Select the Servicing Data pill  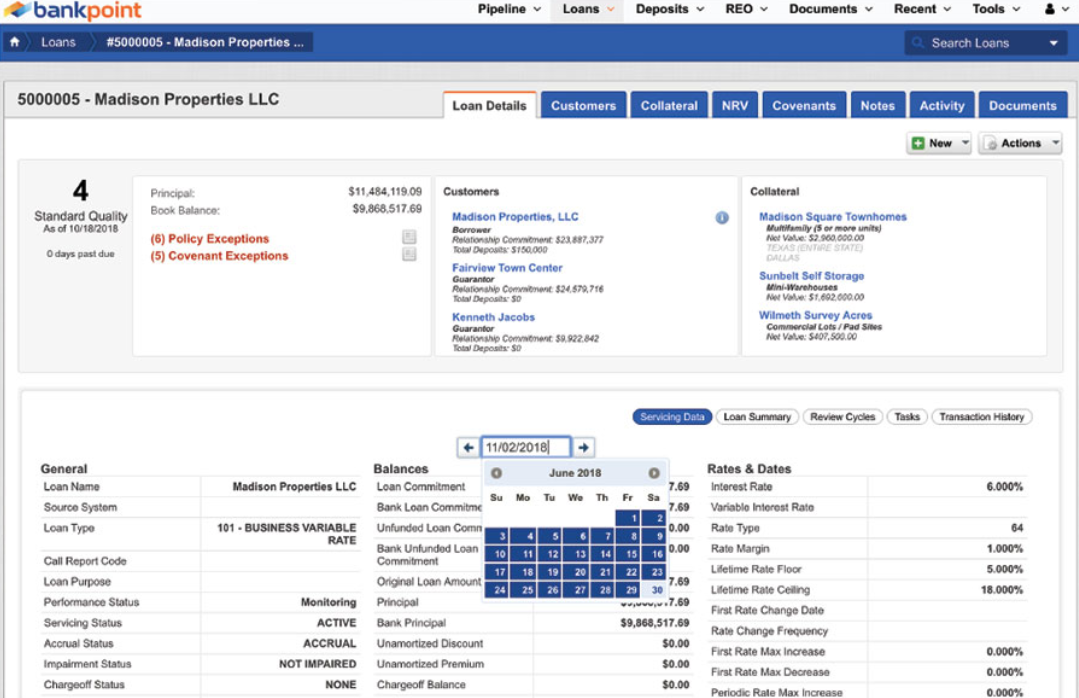click(x=672, y=417)
